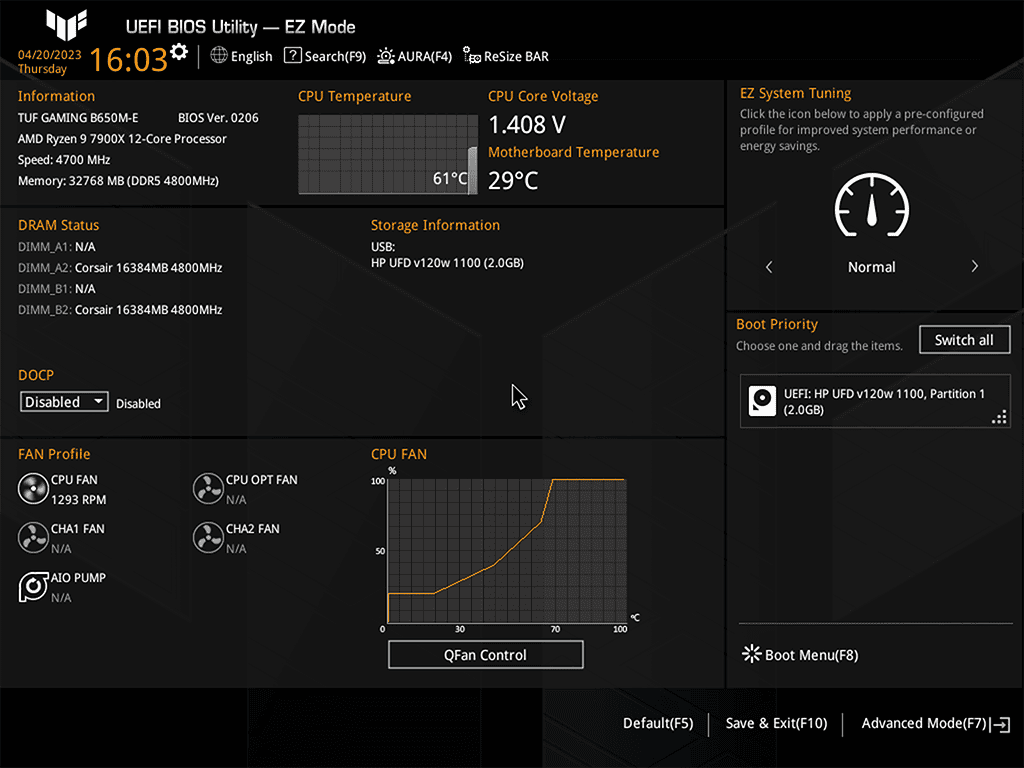
Task: Click the EZ System Tuning gauge icon
Action: pyautogui.click(x=872, y=205)
